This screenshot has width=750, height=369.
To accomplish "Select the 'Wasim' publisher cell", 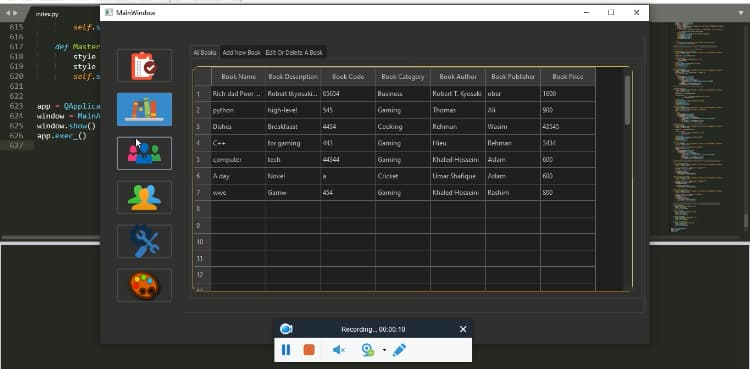I will (513, 127).
